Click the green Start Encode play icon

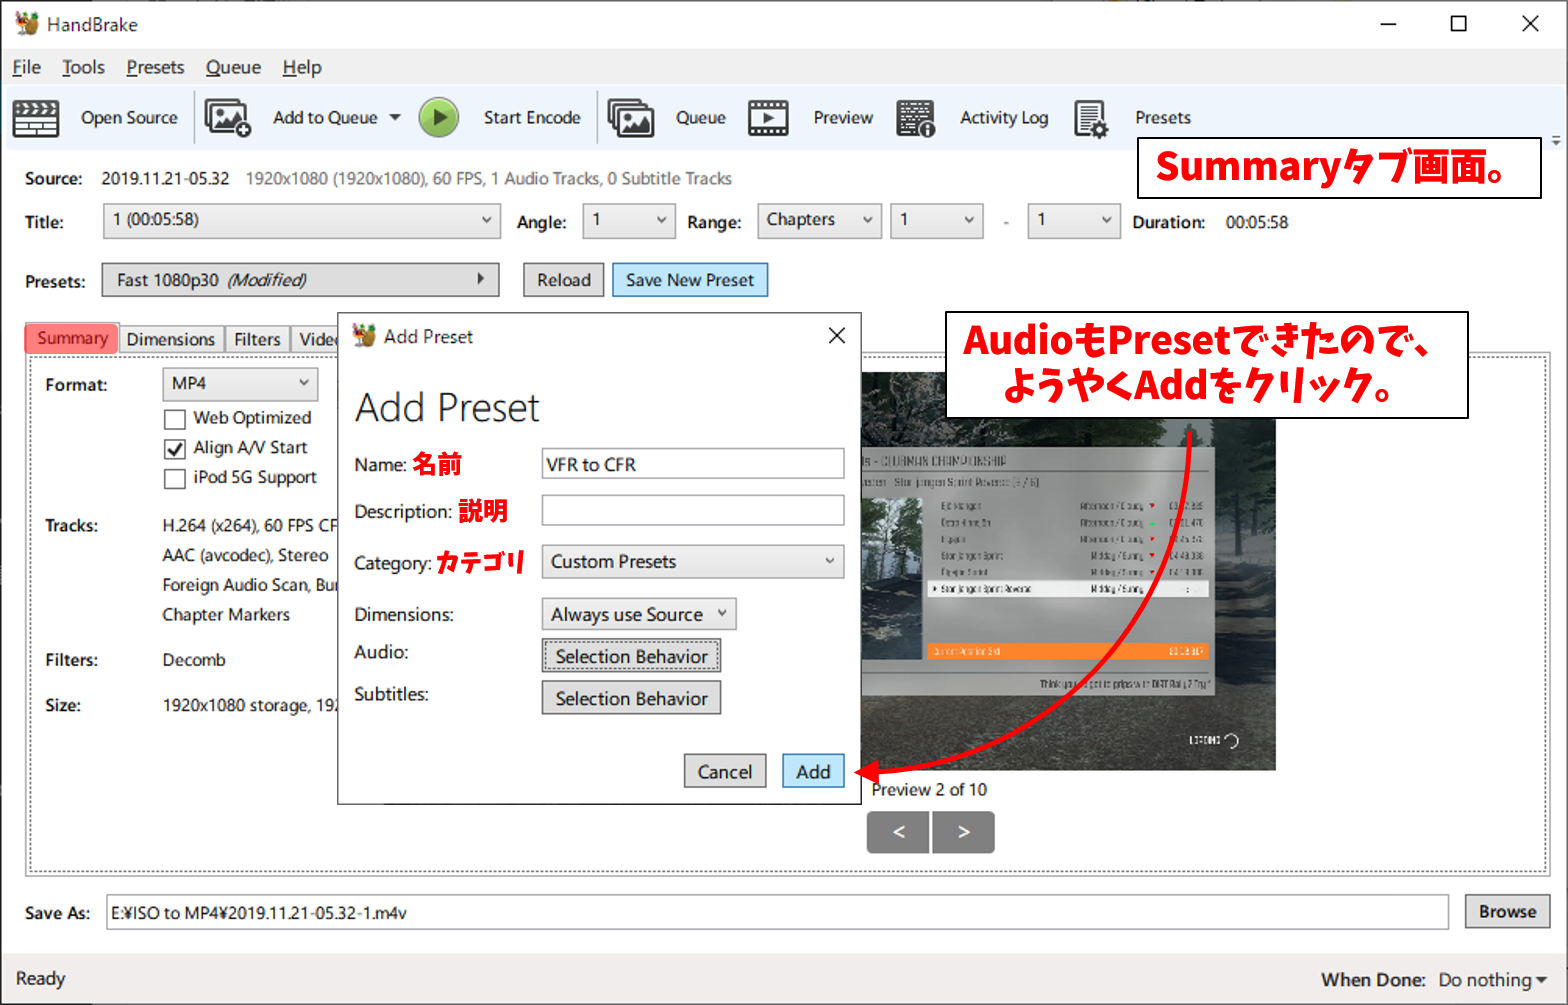(438, 118)
